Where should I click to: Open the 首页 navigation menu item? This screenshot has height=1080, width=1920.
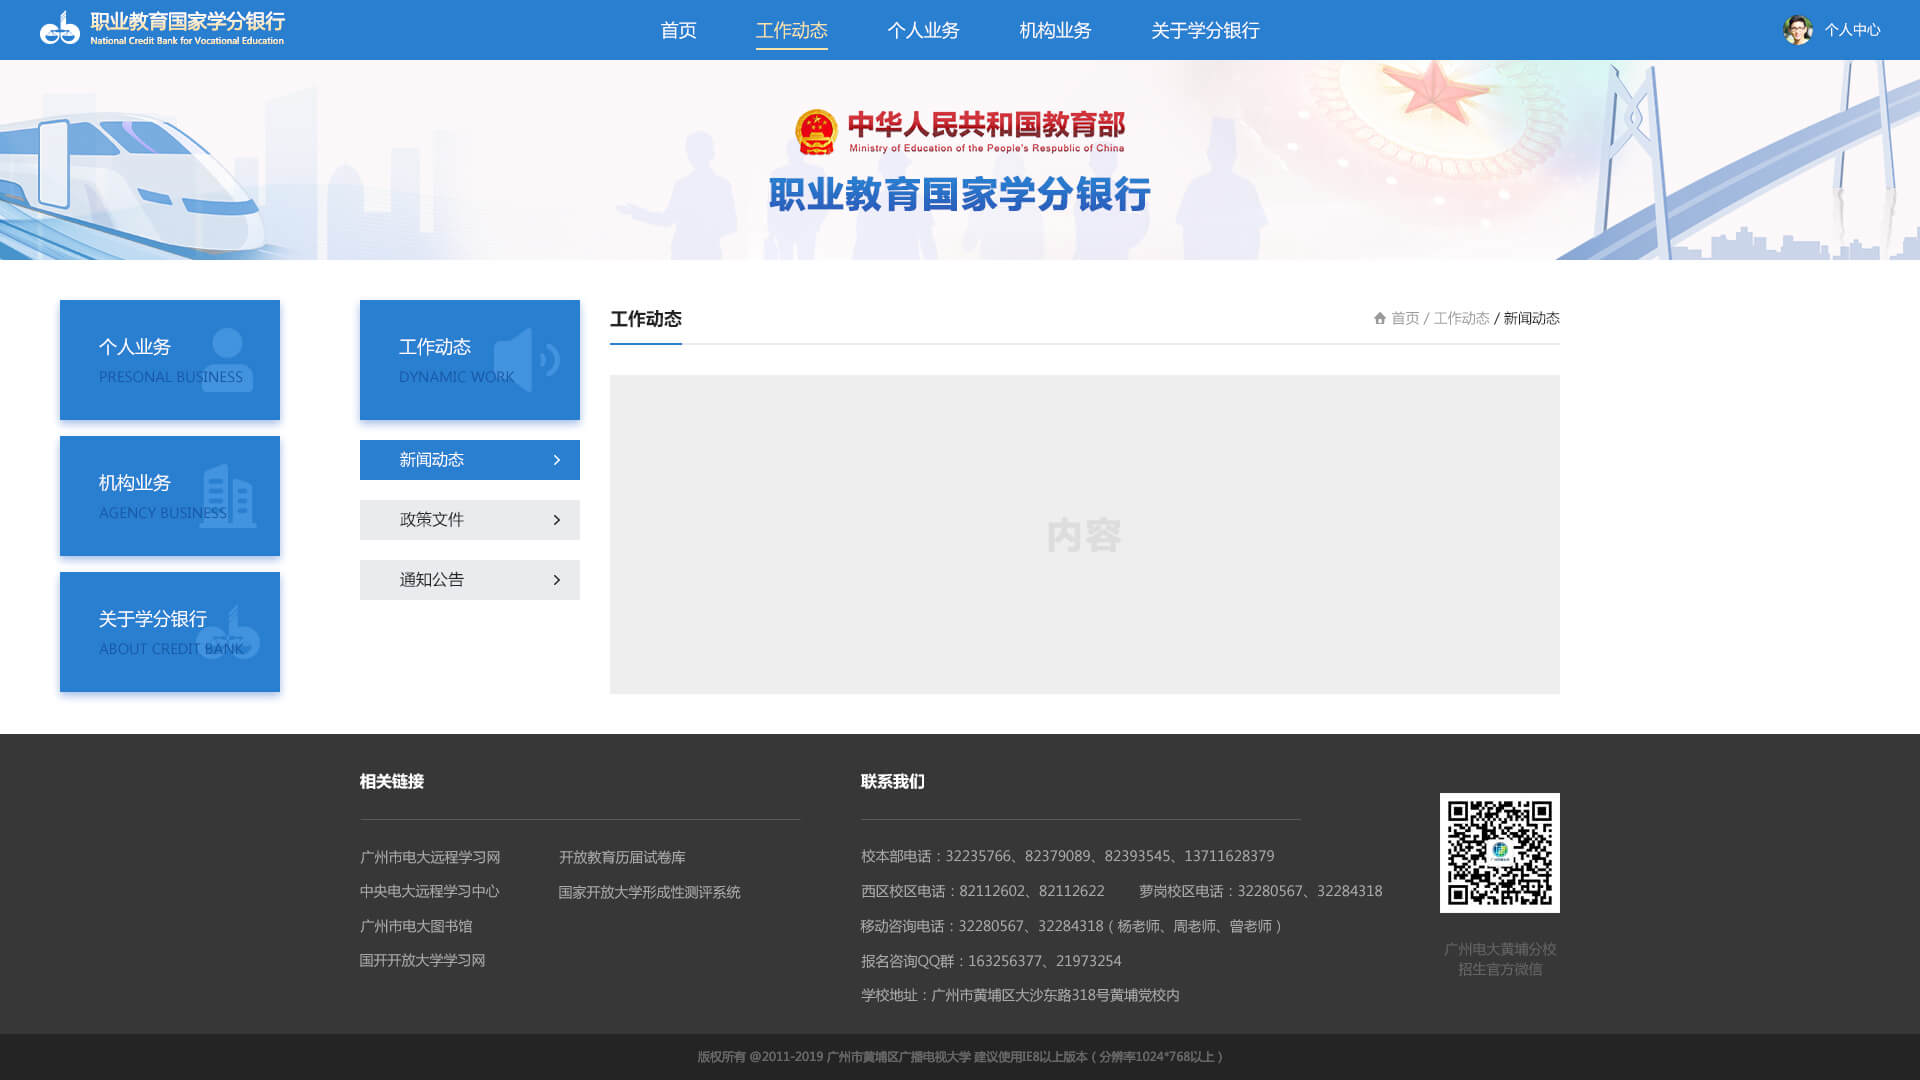tap(678, 31)
